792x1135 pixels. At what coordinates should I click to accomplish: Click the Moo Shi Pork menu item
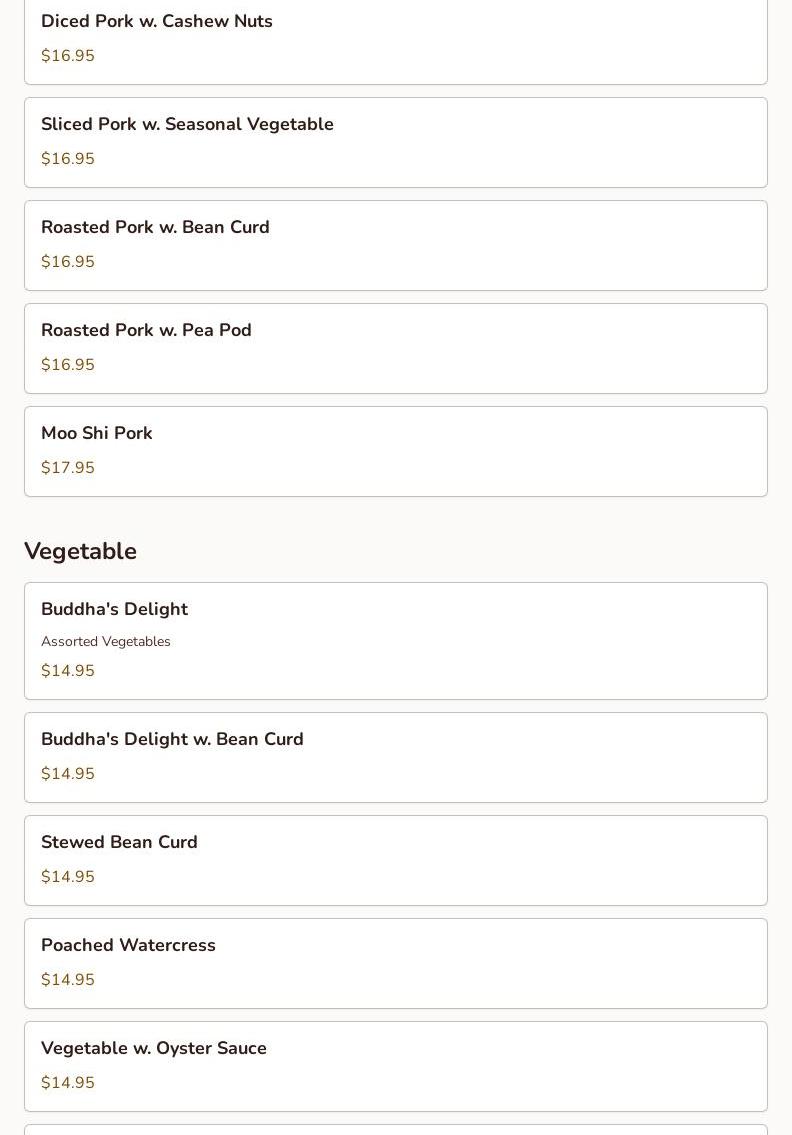(x=97, y=434)
